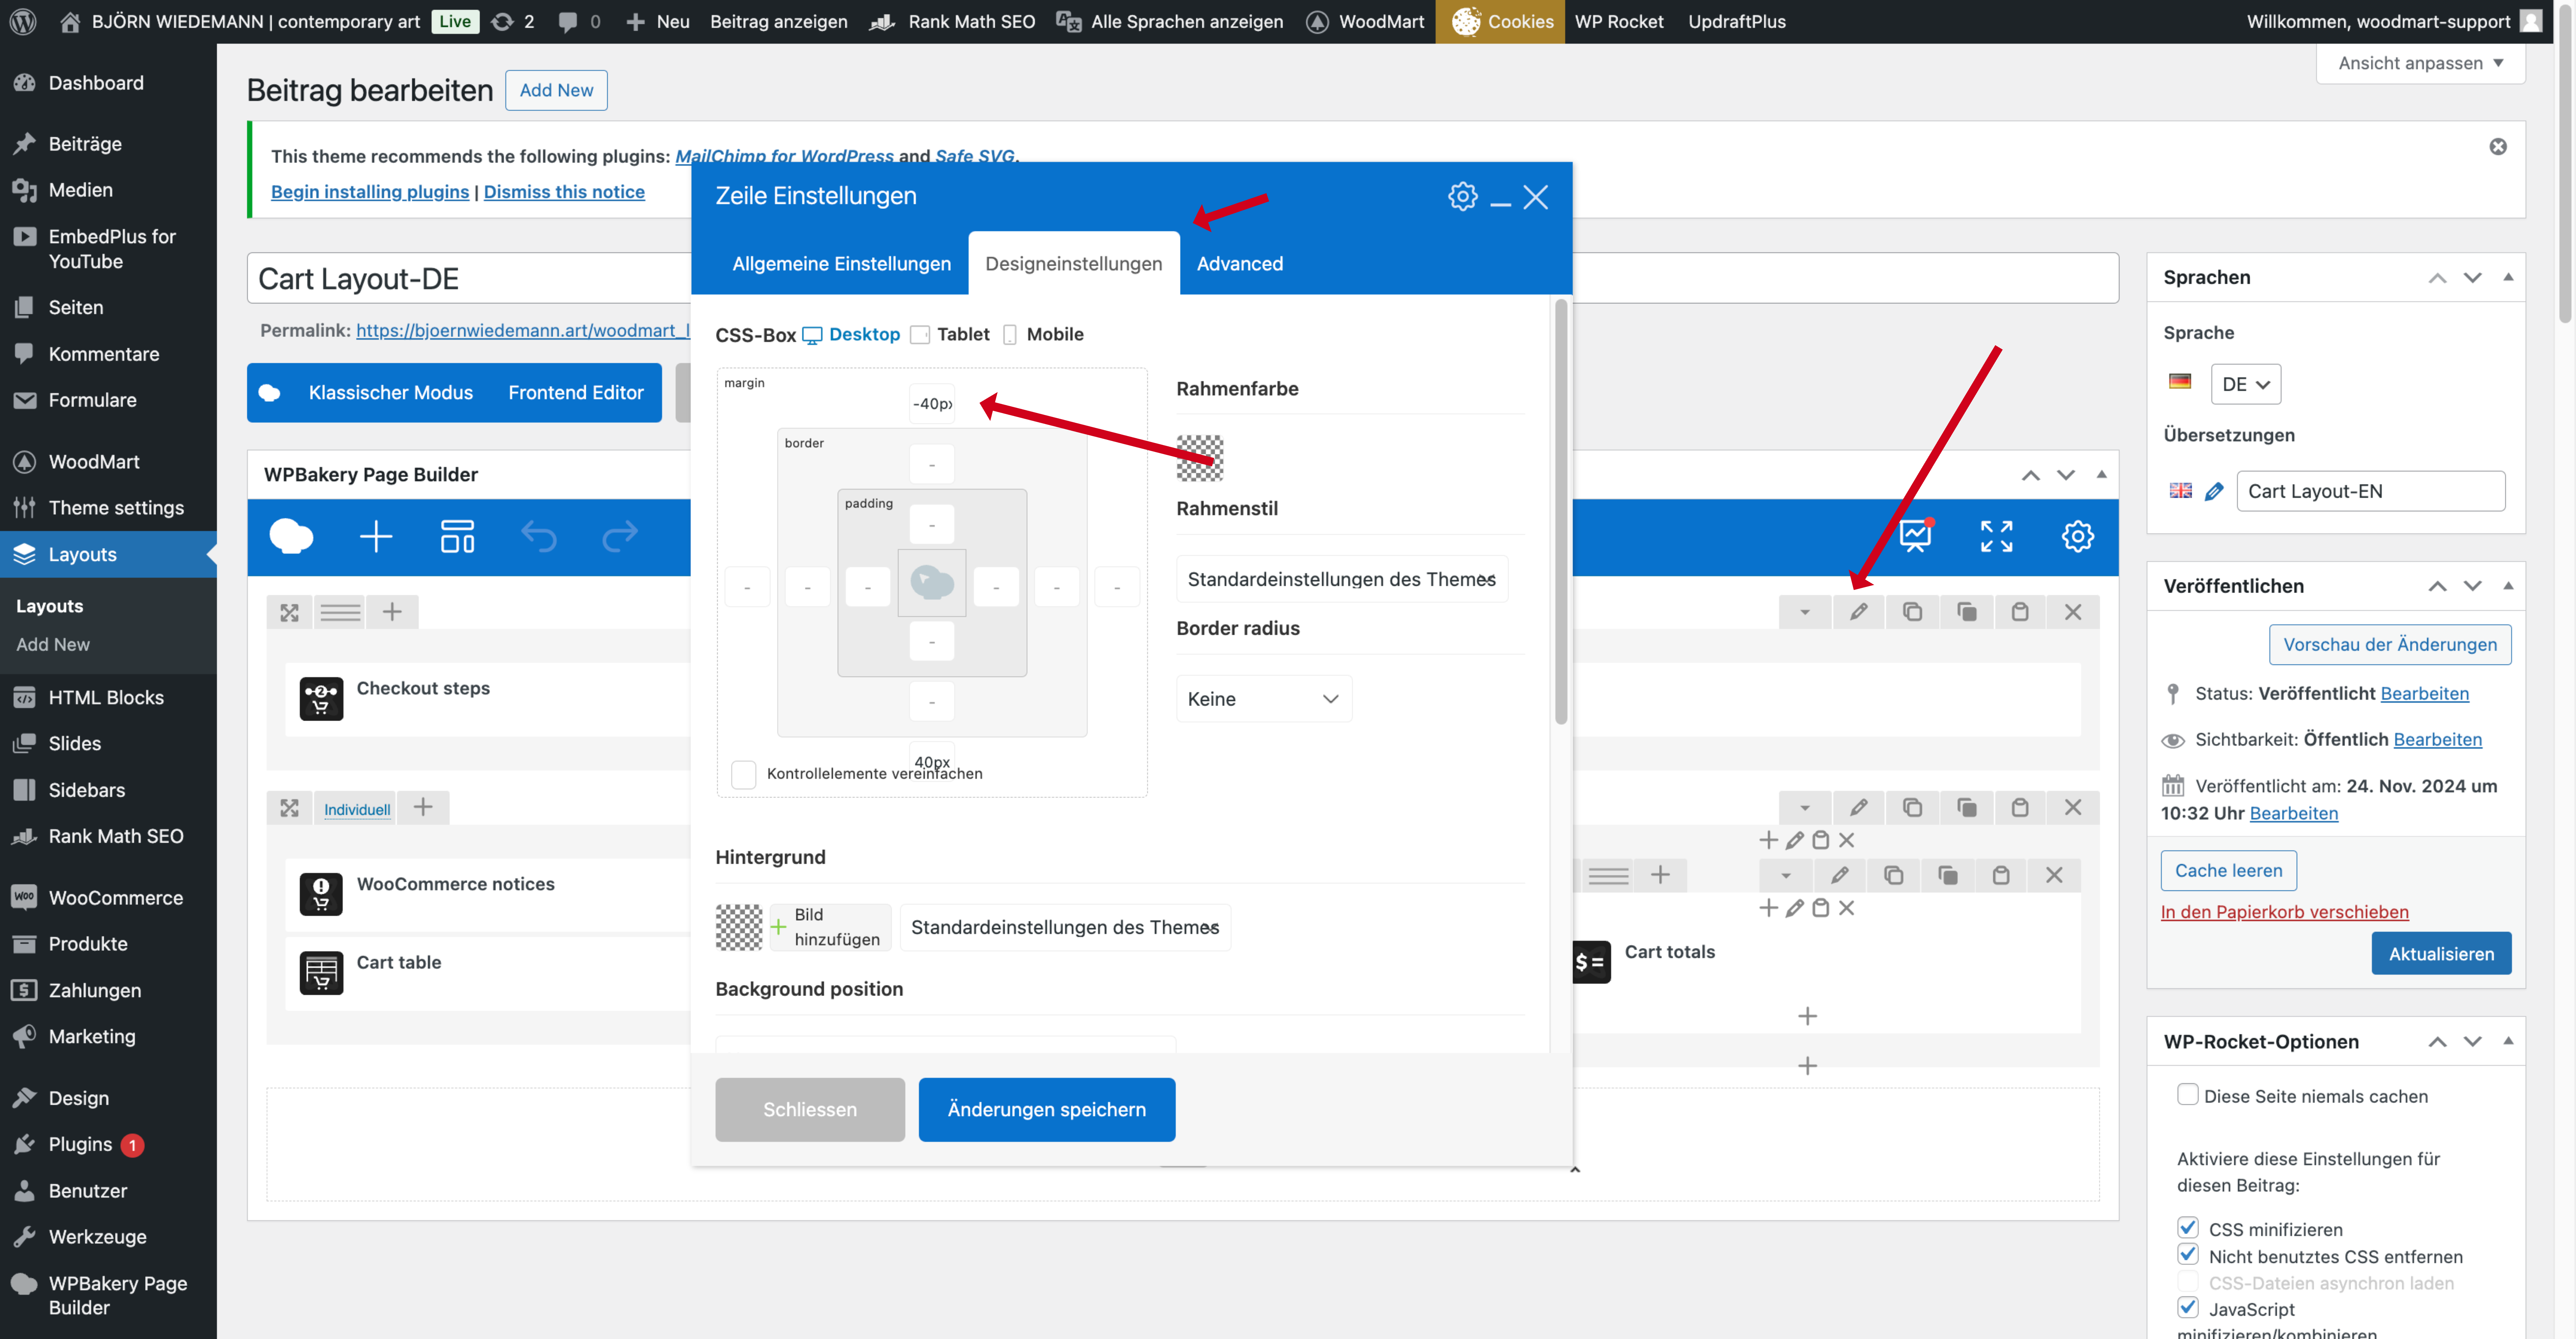The height and width of the screenshot is (1339, 2576).
Task: Uncheck CSS minifizieren option
Action: click(x=2188, y=1228)
